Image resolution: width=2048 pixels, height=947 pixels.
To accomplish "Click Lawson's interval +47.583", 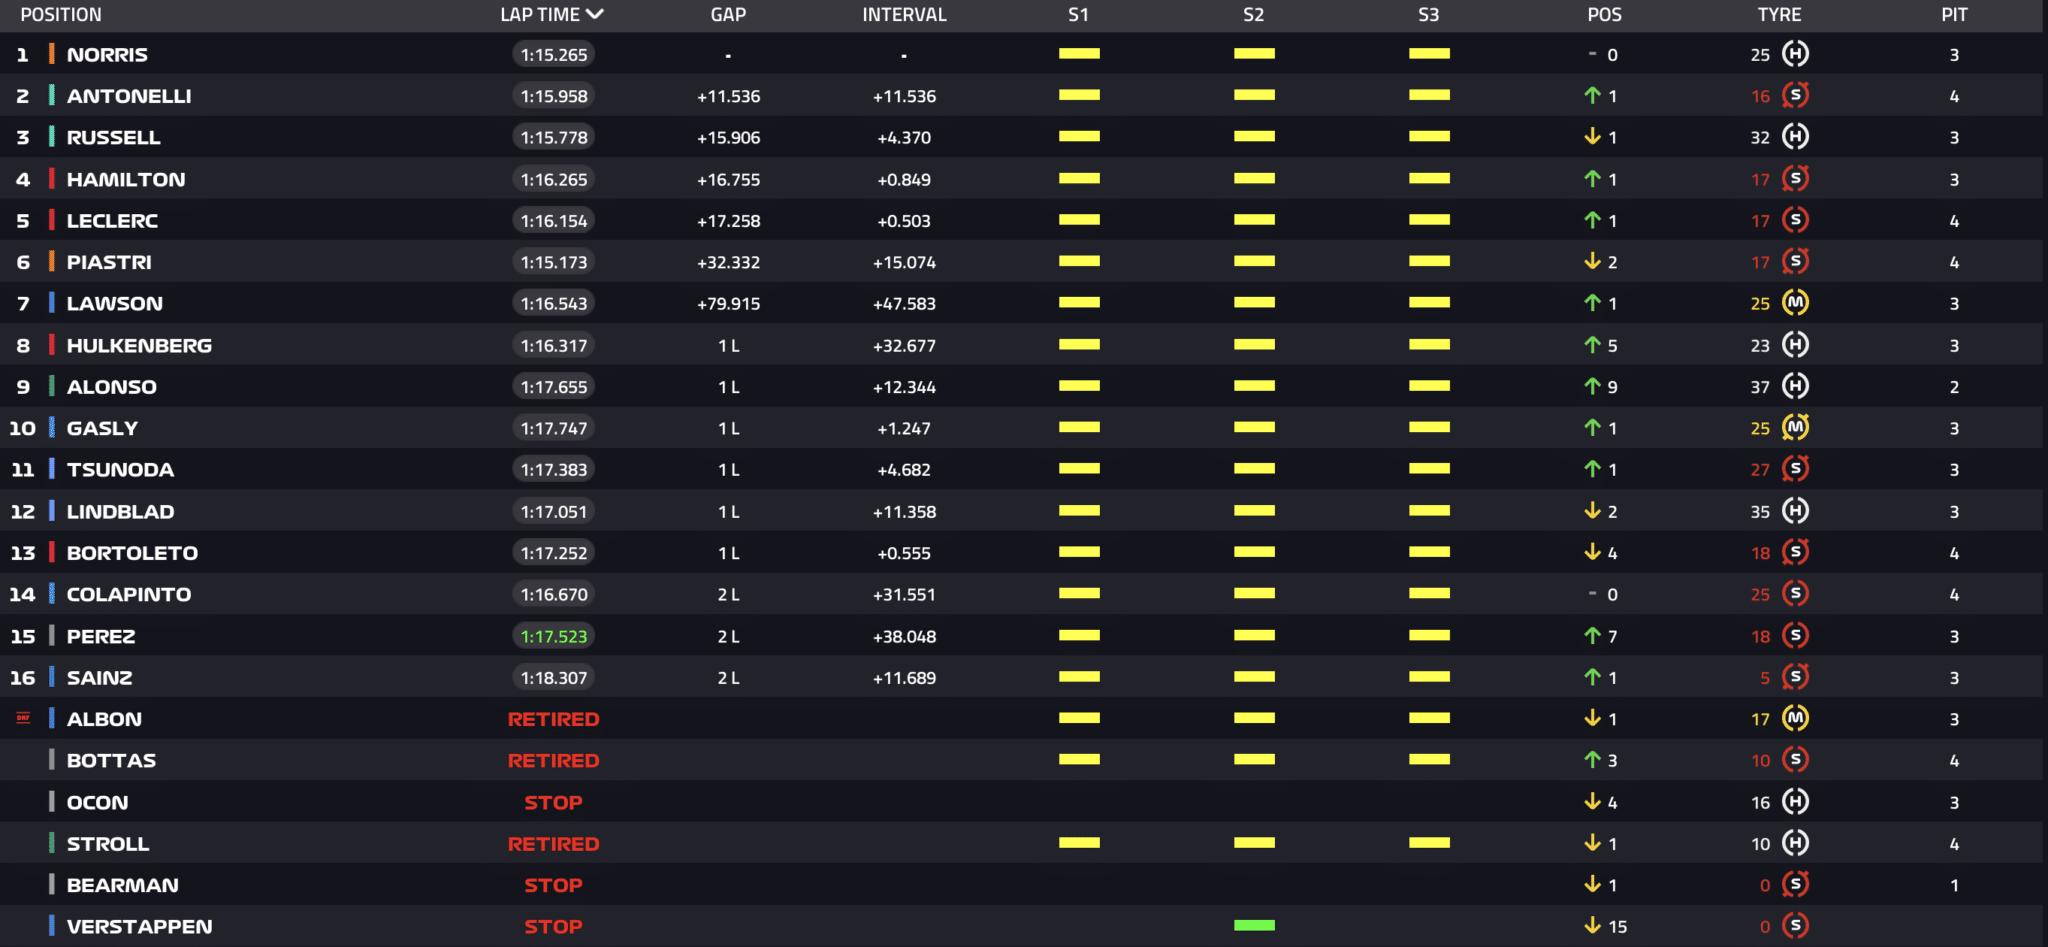I will click(904, 304).
